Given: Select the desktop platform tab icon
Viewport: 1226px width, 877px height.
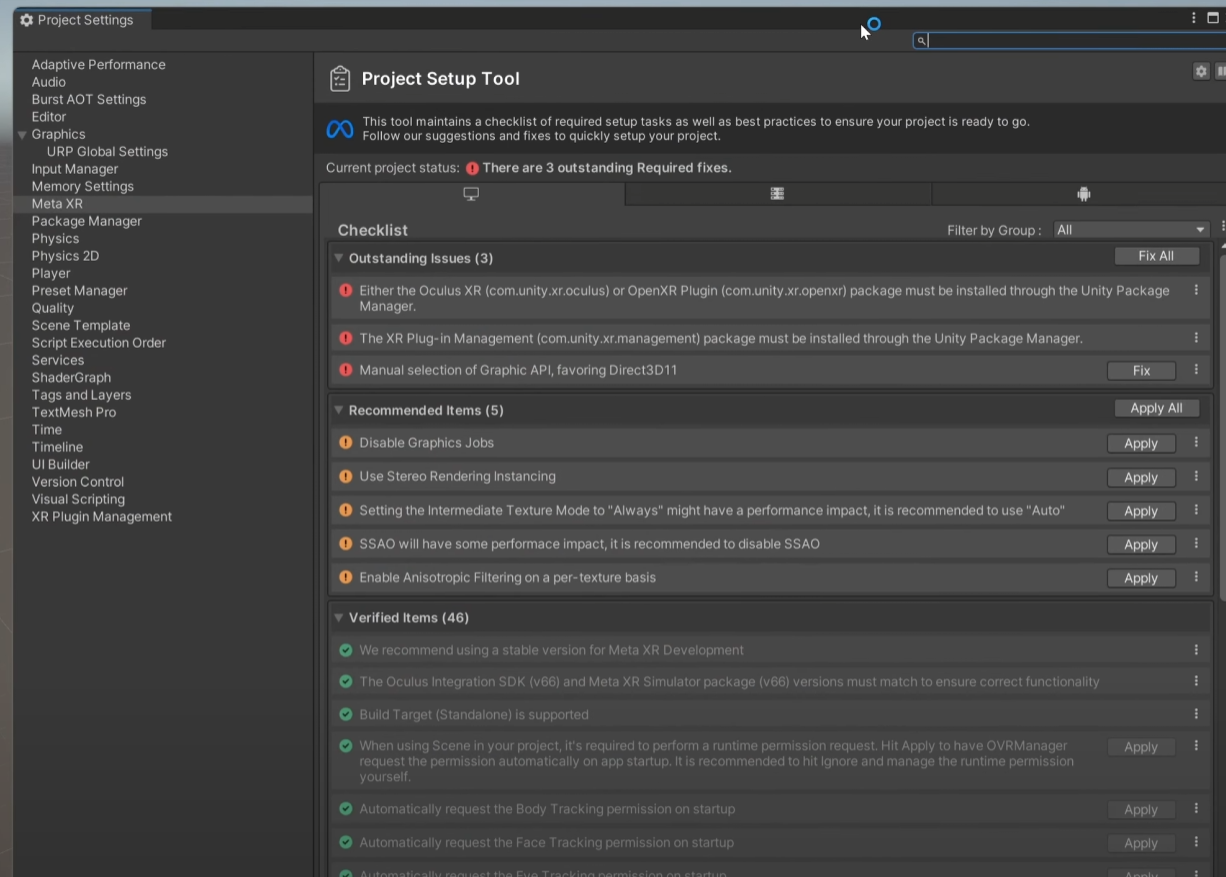Looking at the screenshot, I should pyautogui.click(x=471, y=194).
